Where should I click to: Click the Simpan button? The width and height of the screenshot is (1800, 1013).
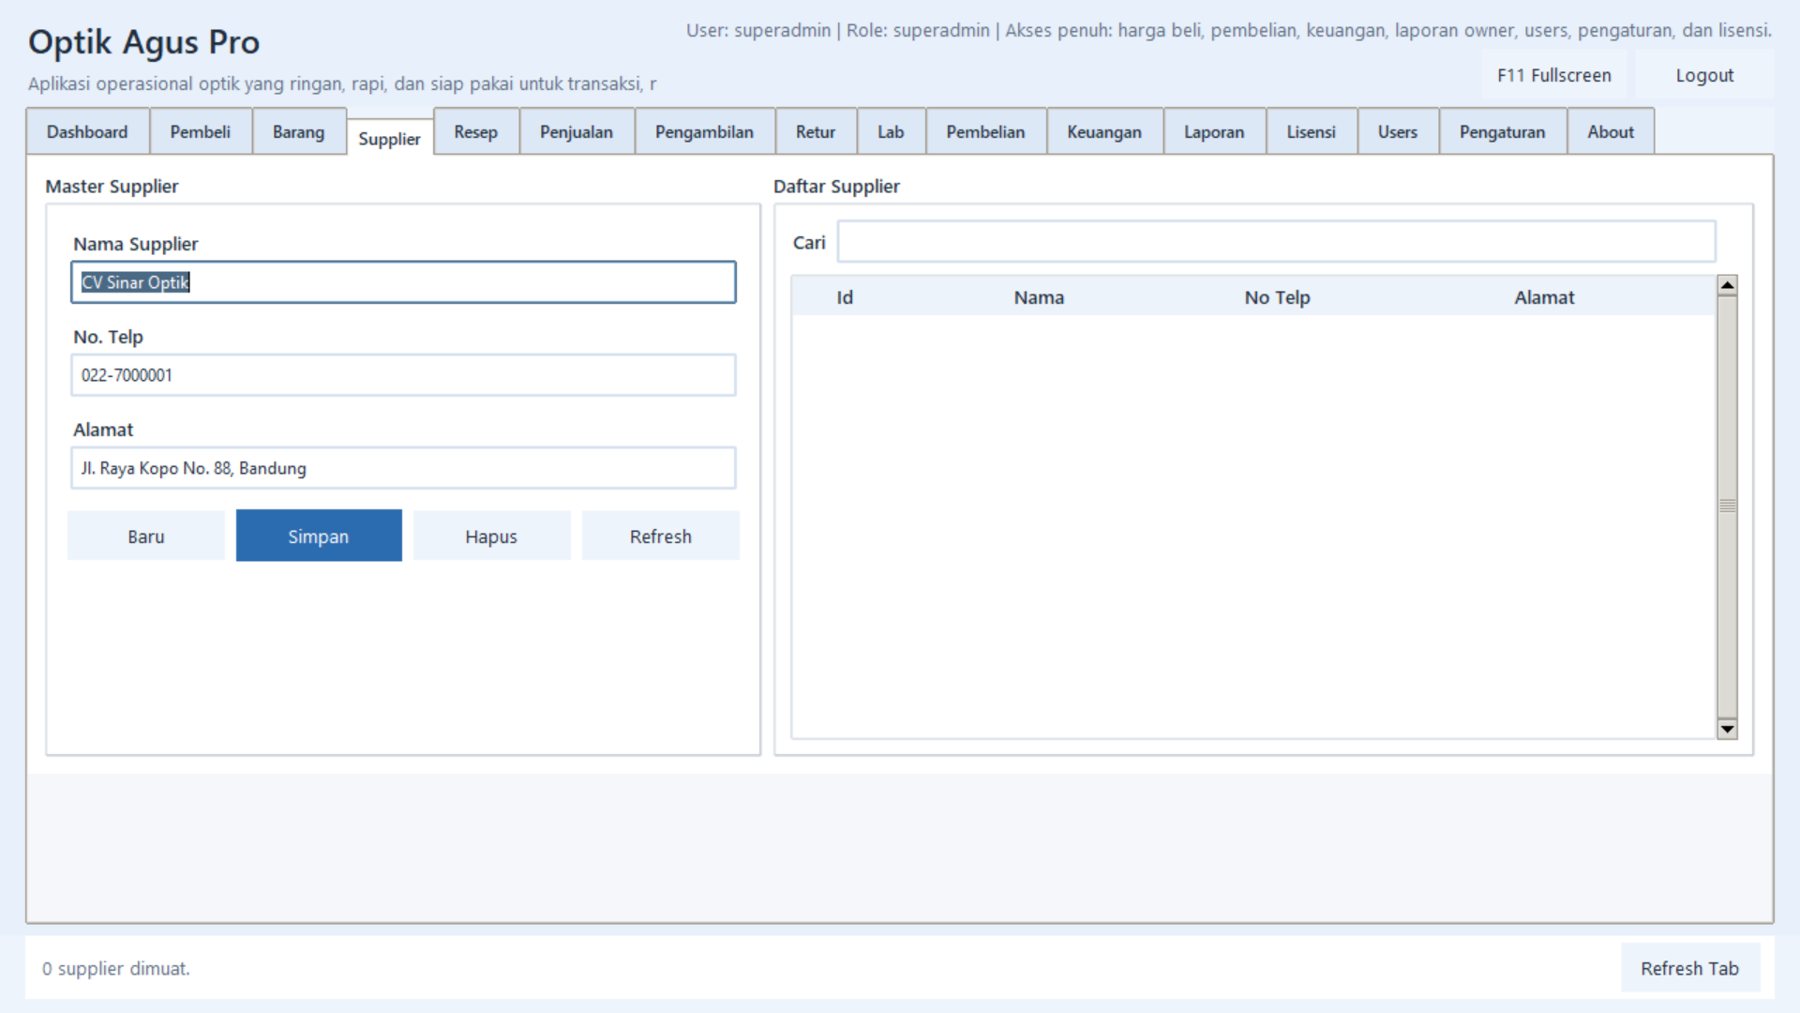point(318,536)
